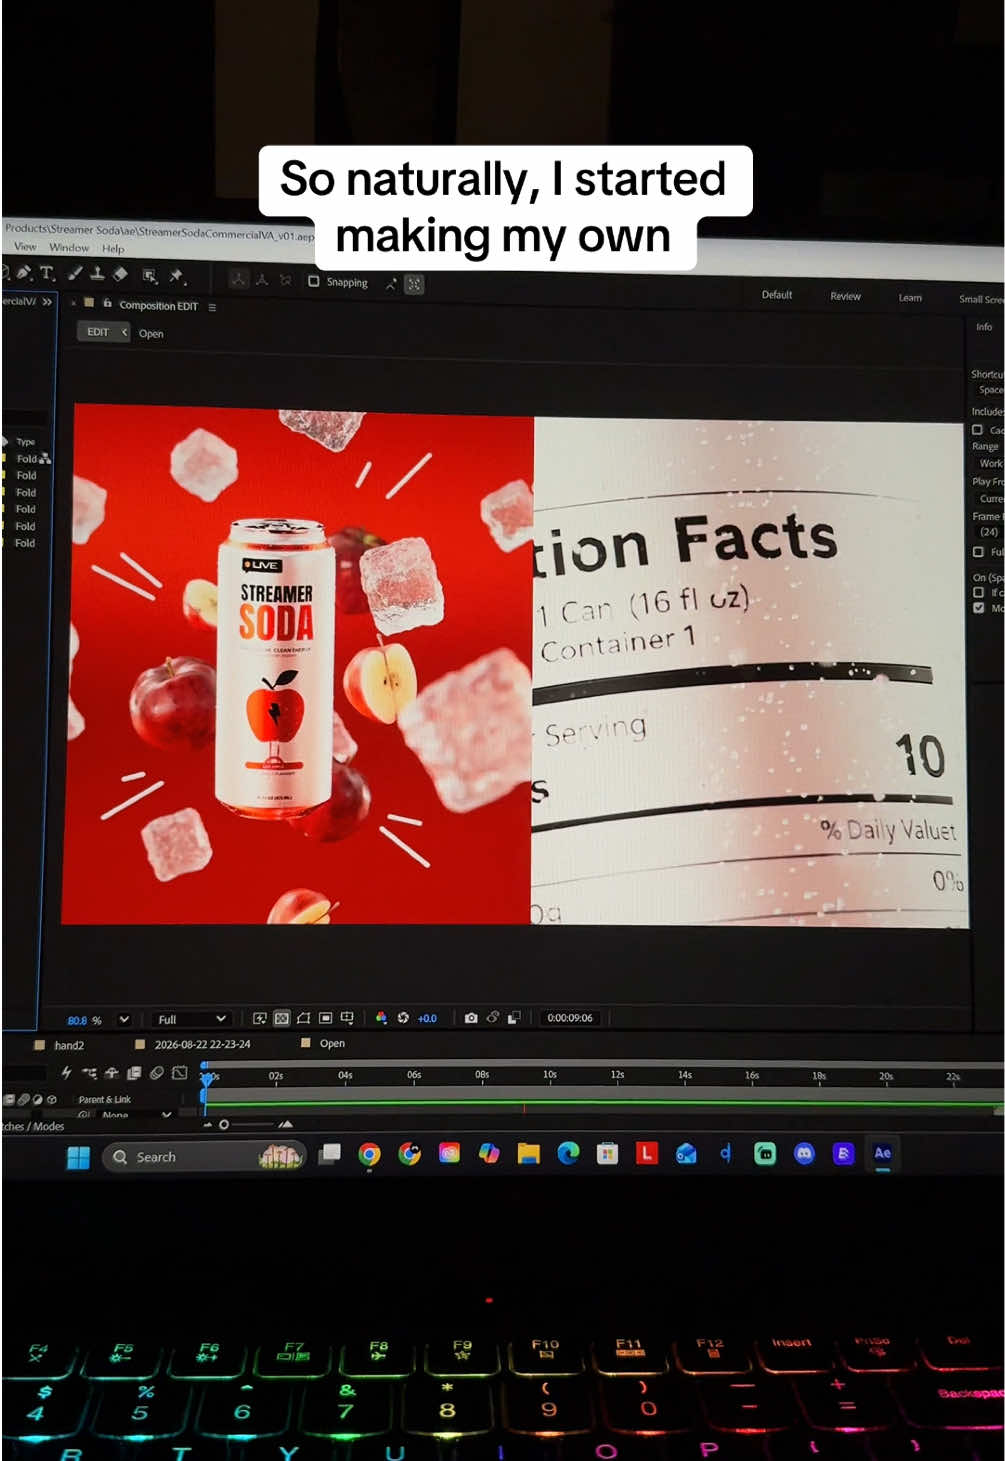Select the Roto Brush tool
The image size is (1005, 1461).
point(150,275)
